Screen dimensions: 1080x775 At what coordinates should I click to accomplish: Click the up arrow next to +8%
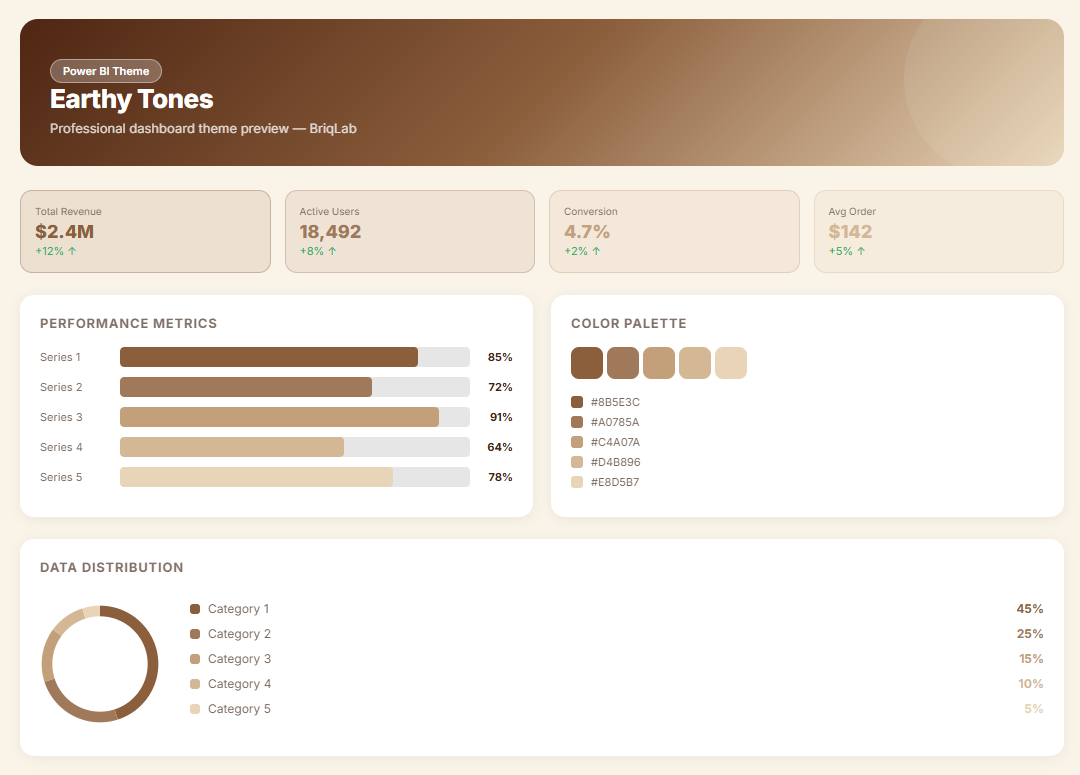click(x=332, y=251)
